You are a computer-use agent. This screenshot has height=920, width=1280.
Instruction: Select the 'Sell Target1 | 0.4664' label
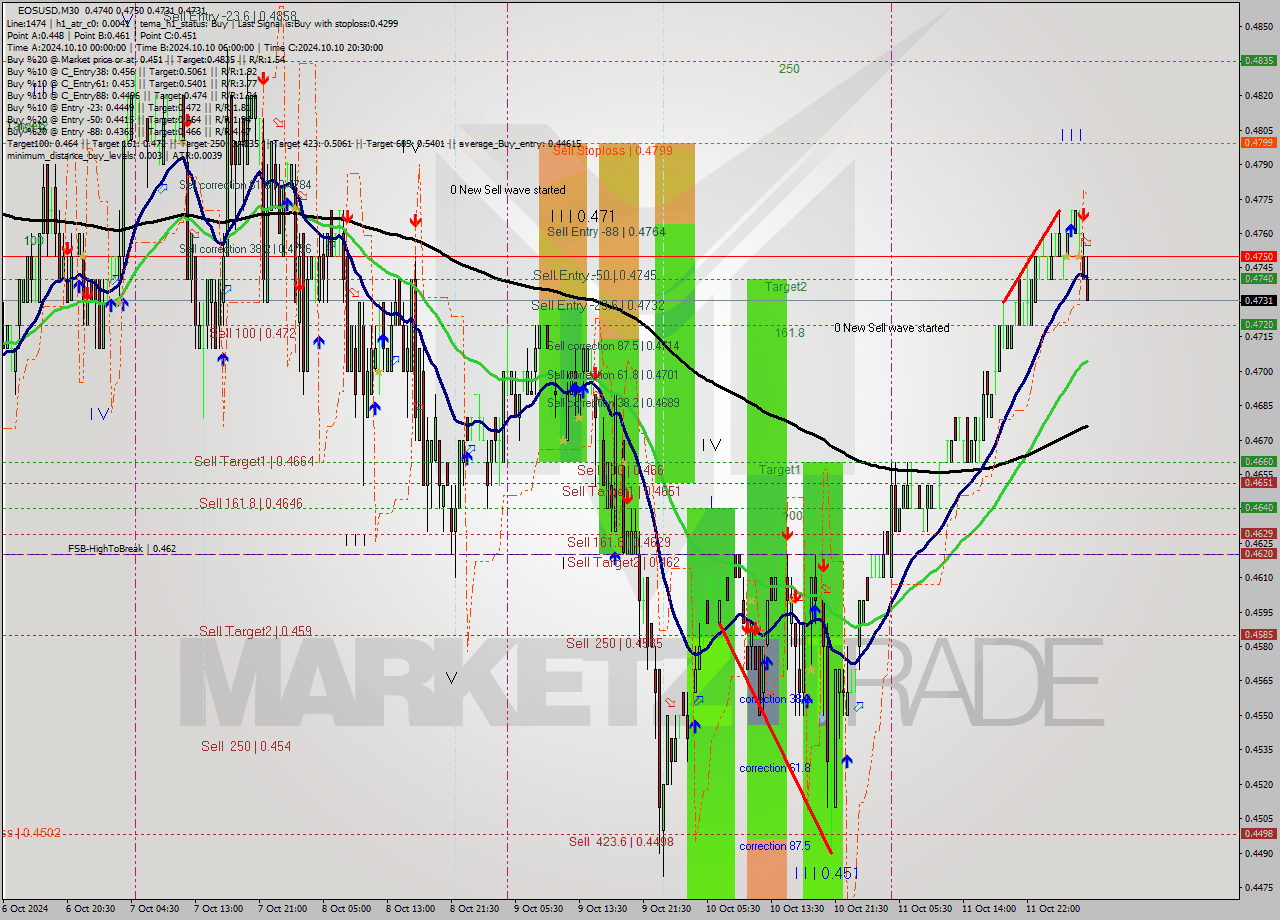[x=254, y=461]
